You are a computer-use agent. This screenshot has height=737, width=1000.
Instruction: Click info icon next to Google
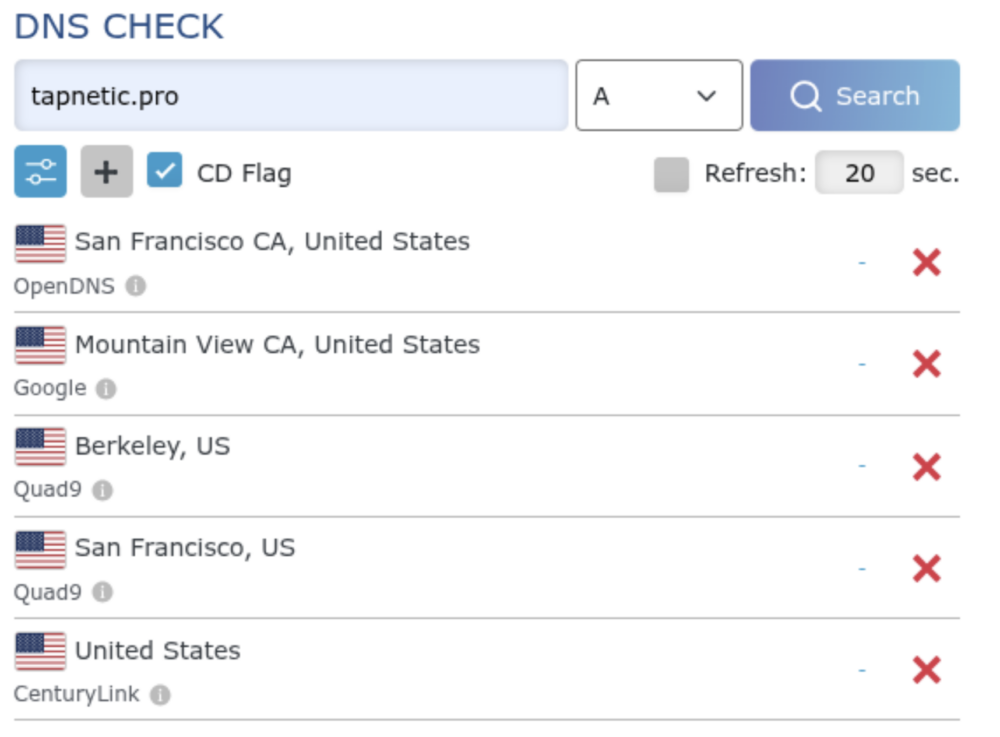[x=106, y=389]
